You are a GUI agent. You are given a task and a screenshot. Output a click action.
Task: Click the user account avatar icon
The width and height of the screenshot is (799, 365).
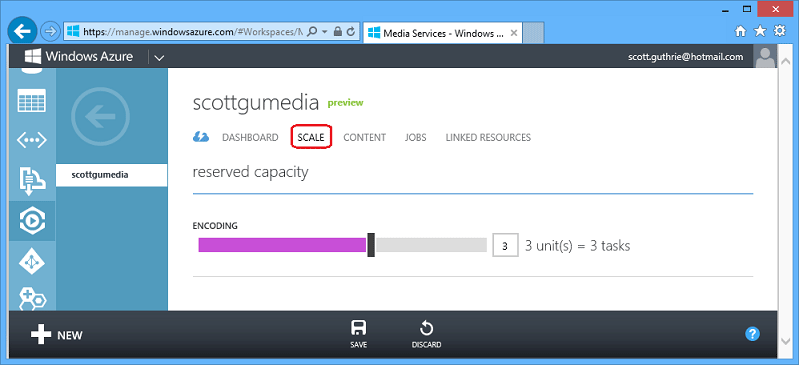pos(765,57)
